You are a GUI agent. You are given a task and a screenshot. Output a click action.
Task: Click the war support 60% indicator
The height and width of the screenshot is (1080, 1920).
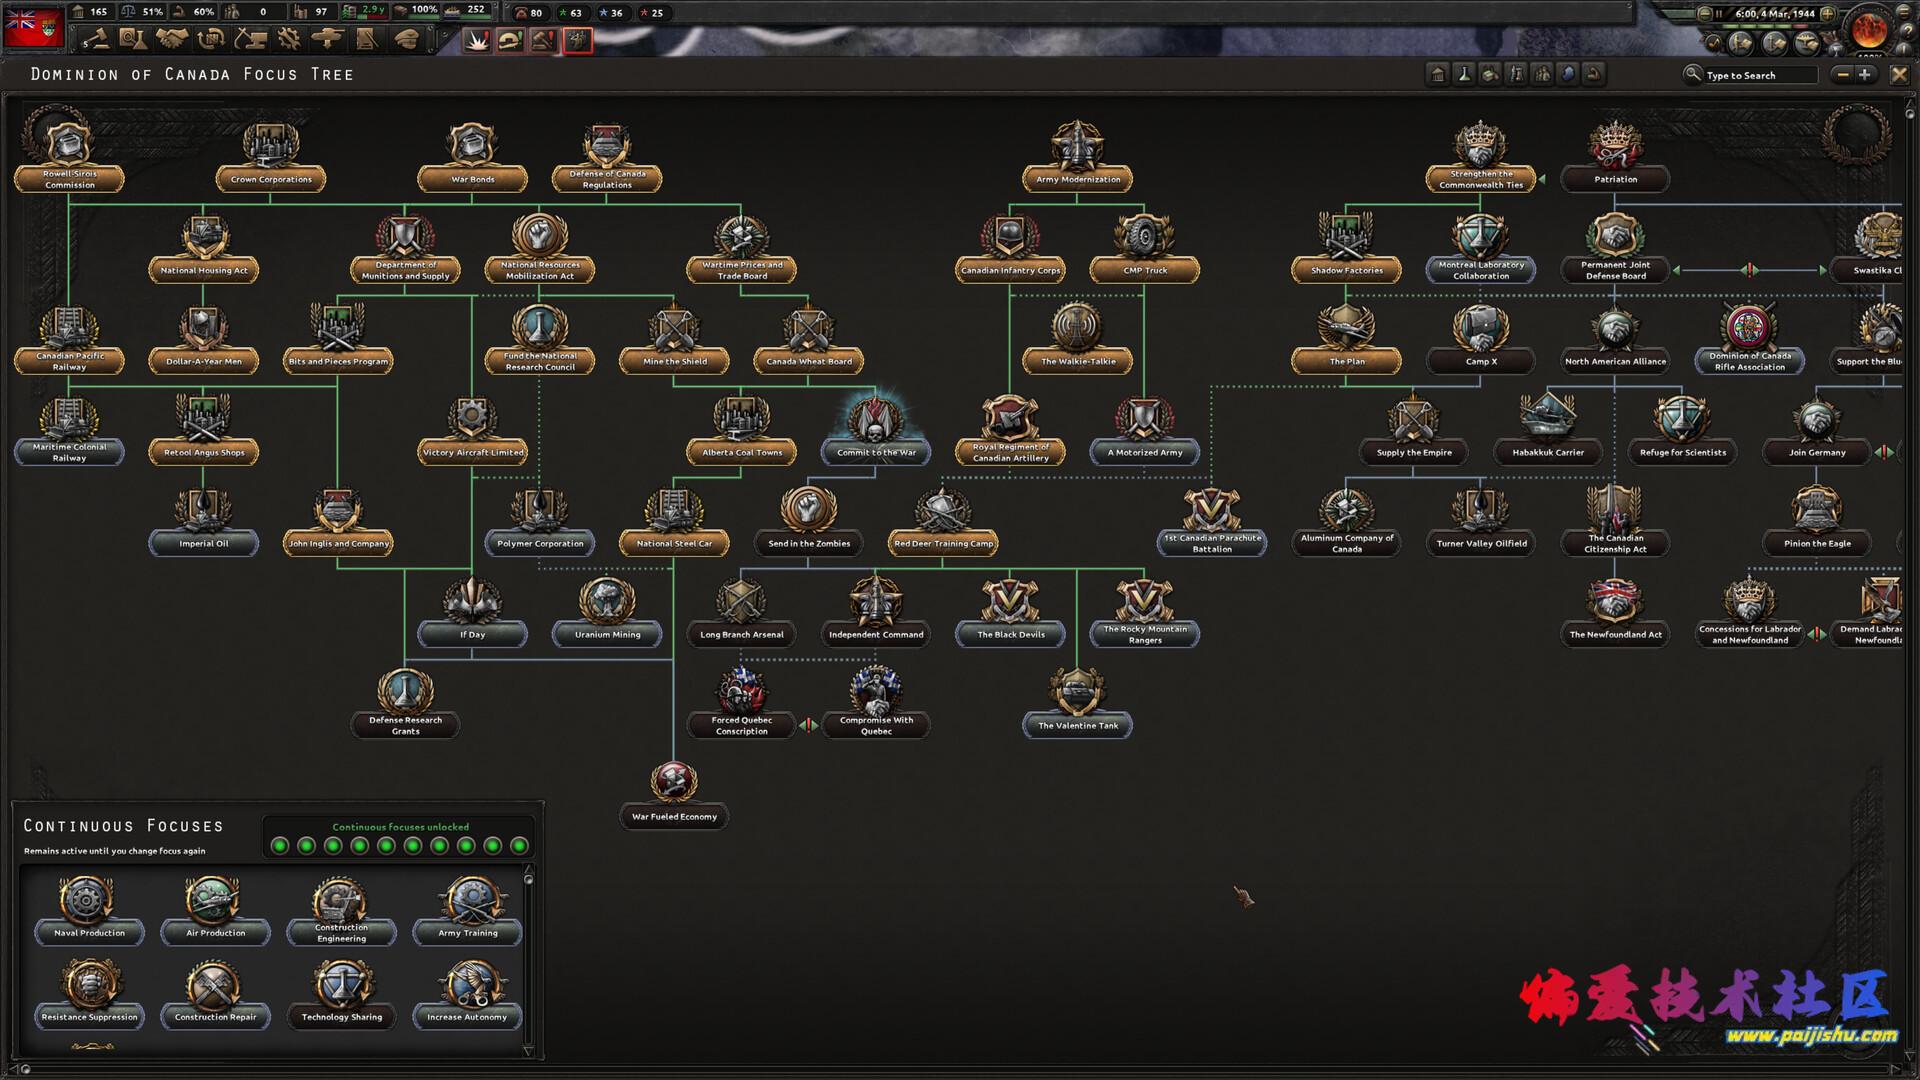(x=194, y=12)
